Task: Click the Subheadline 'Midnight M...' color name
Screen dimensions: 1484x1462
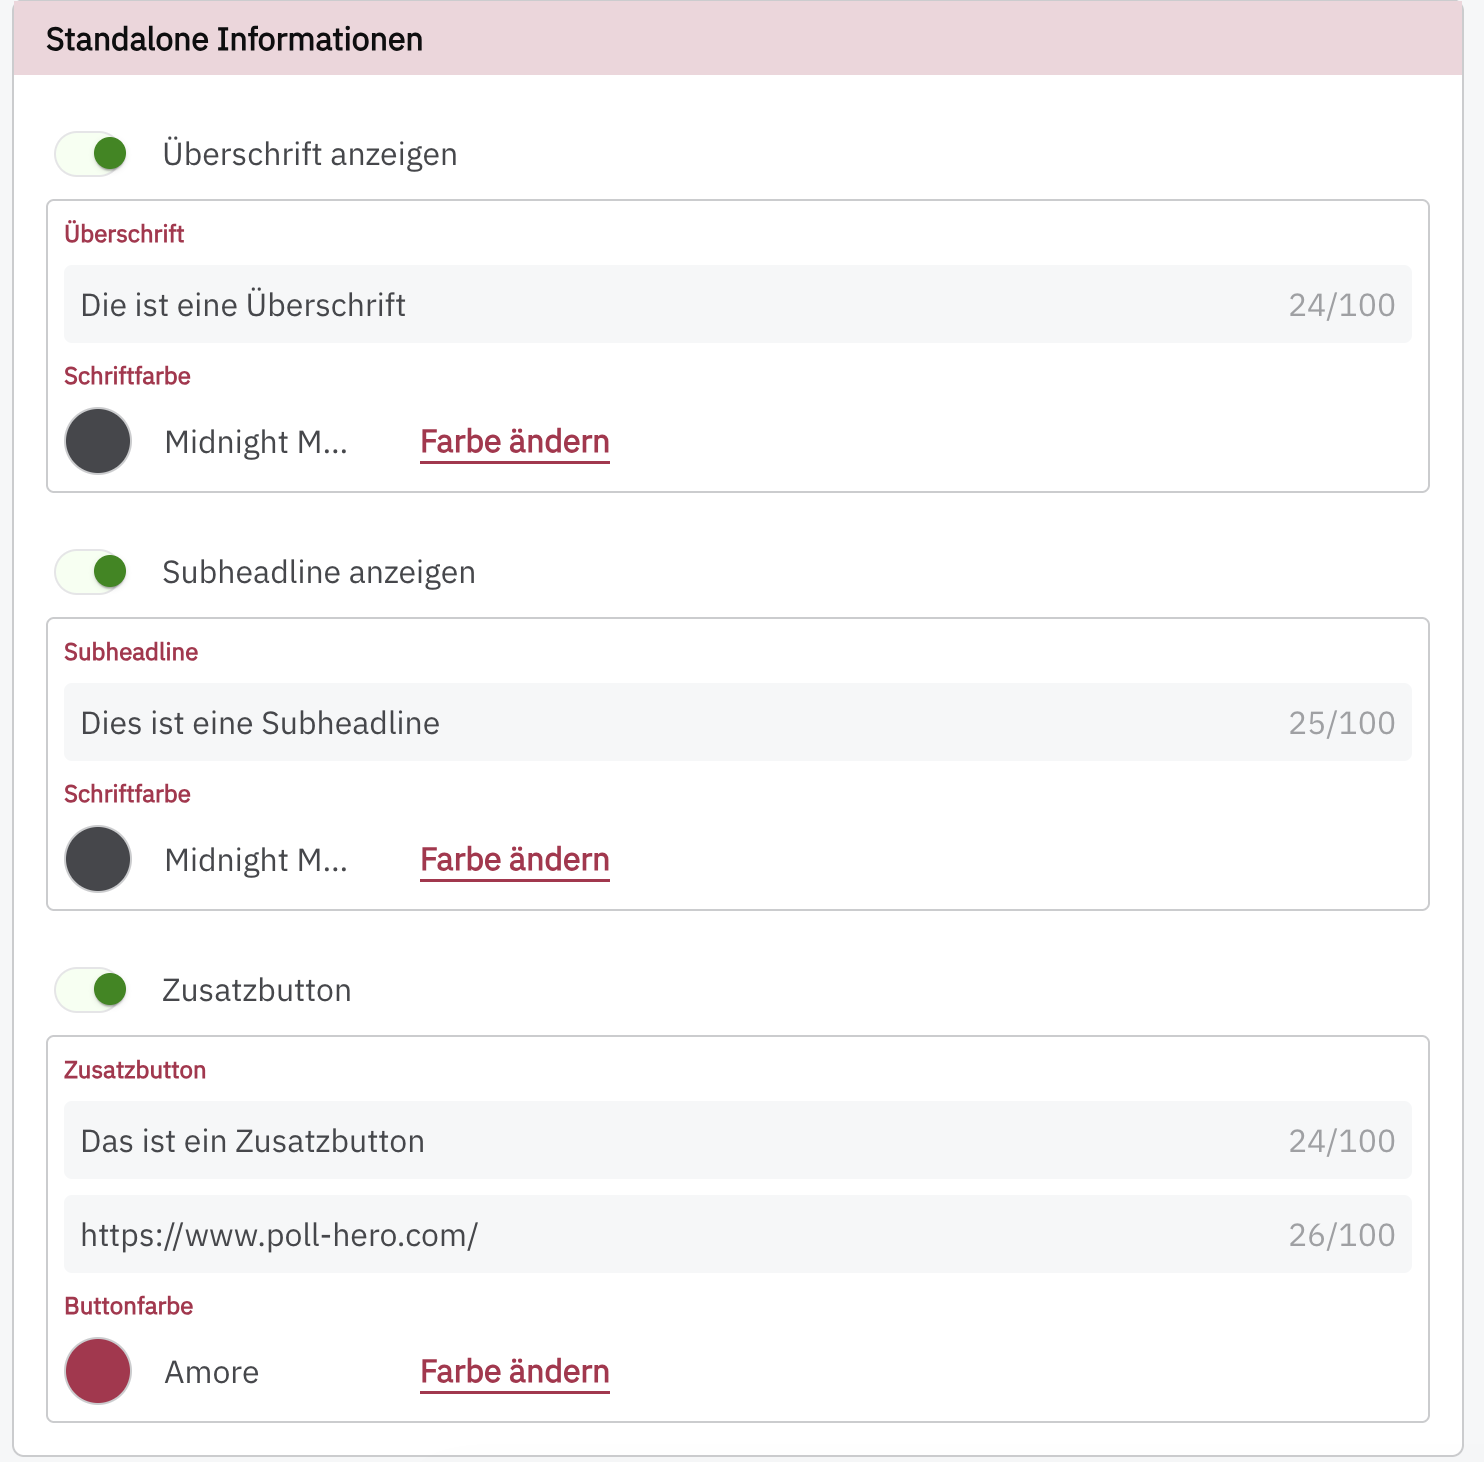Action: pyautogui.click(x=256, y=859)
